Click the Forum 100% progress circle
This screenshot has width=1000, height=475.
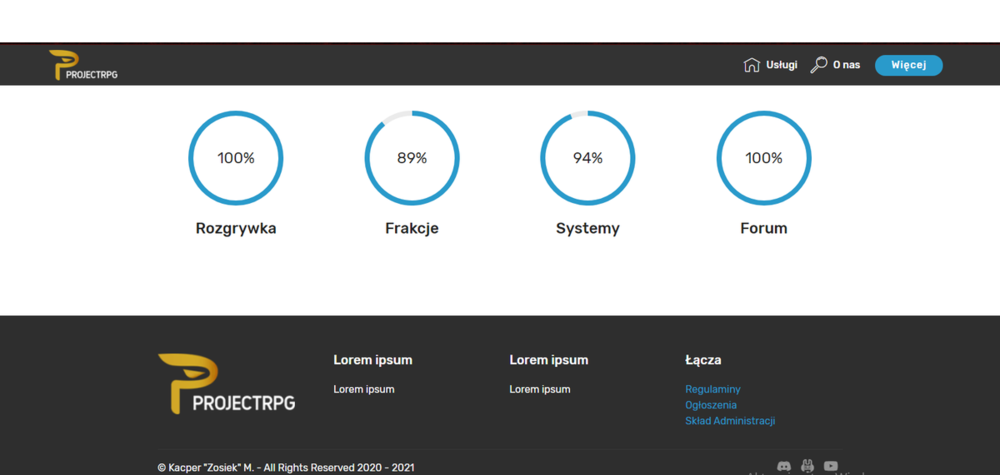(764, 158)
